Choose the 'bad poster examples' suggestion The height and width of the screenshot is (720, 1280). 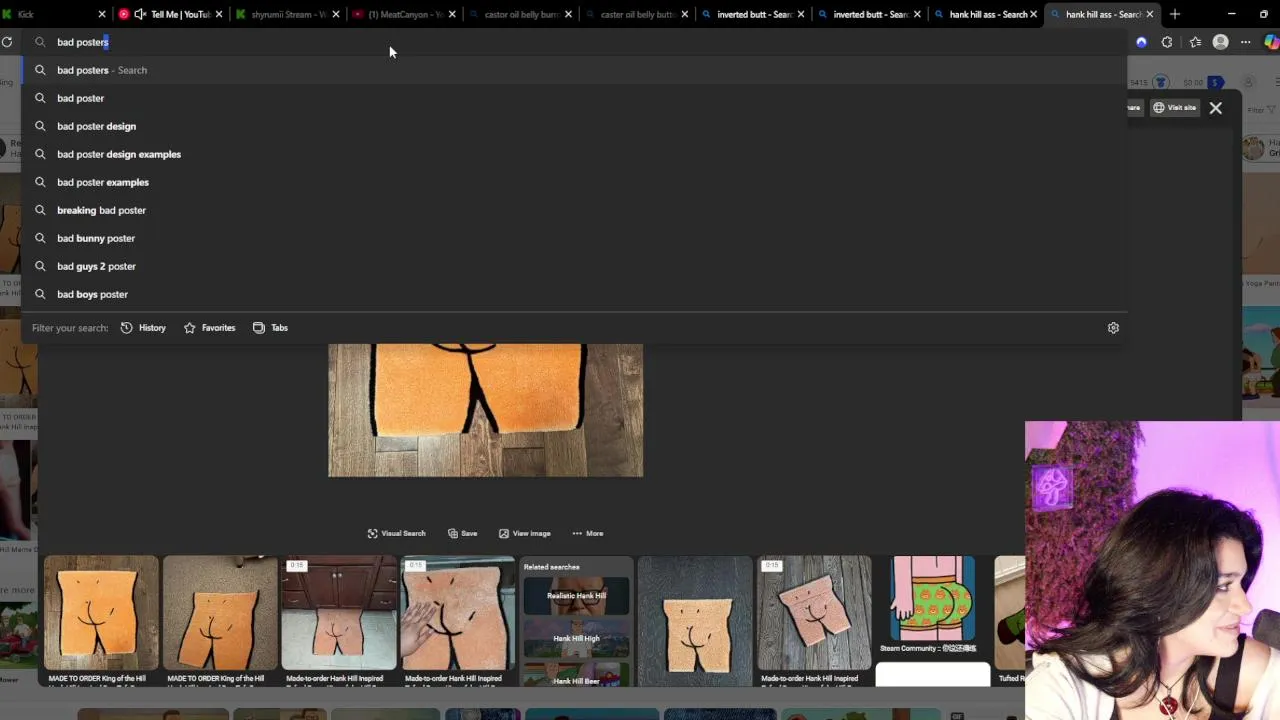click(574, 182)
